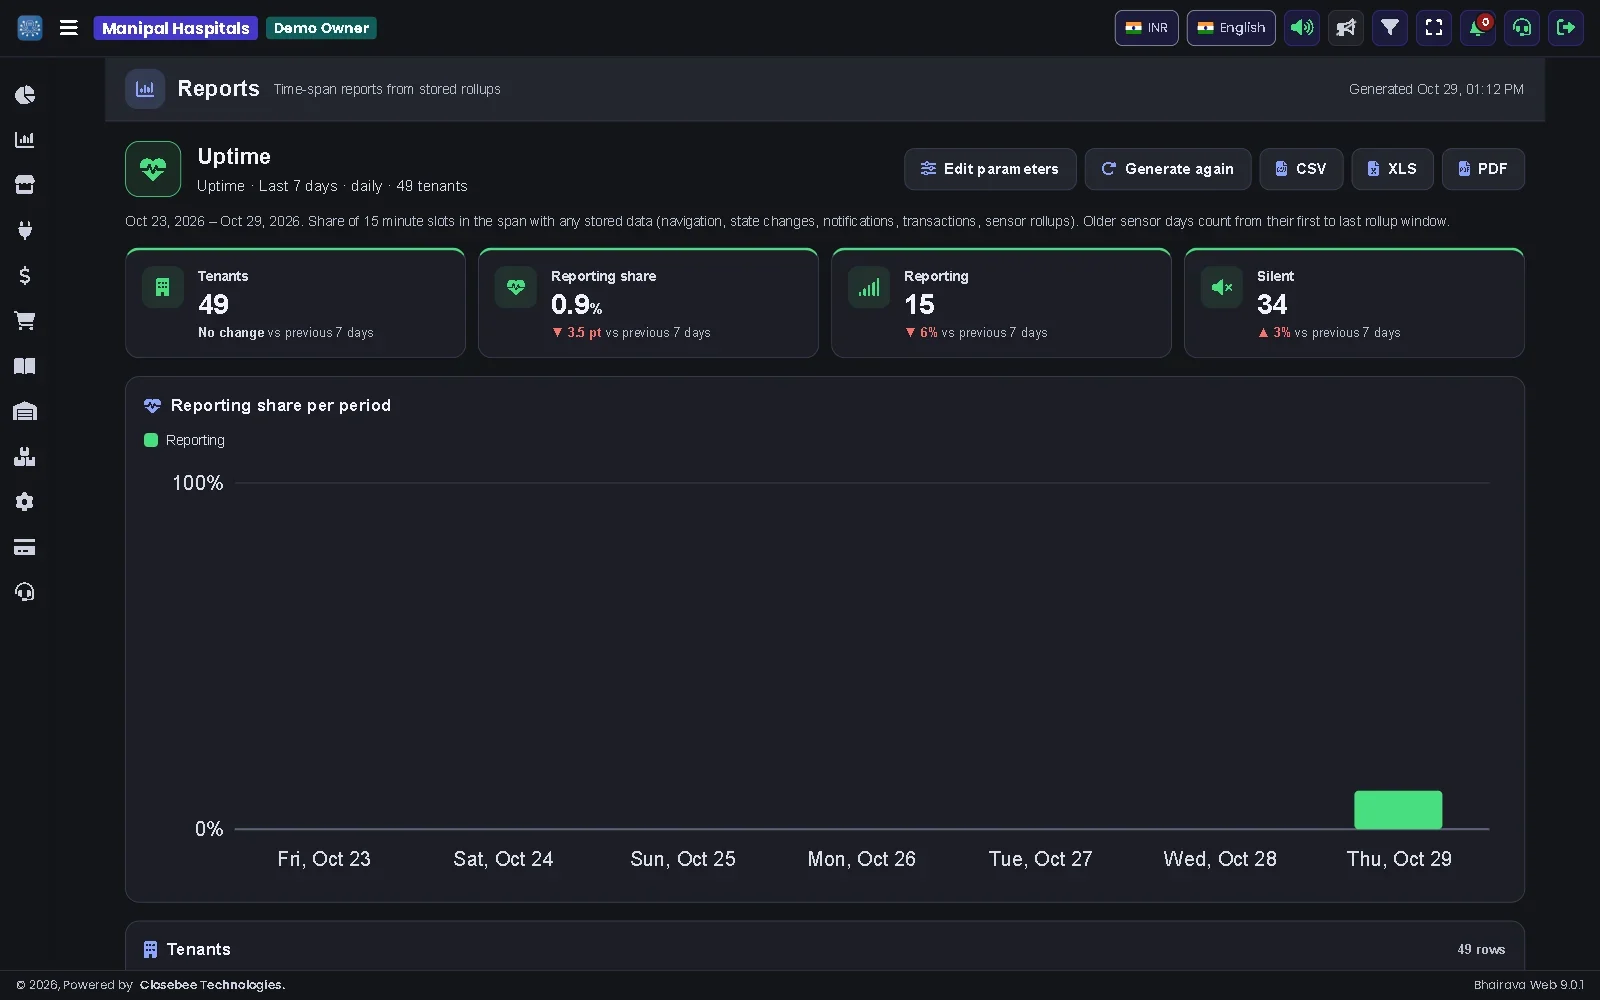Image resolution: width=1600 pixels, height=1000 pixels.
Task: Click the Reports header chart icon
Action: point(145,89)
